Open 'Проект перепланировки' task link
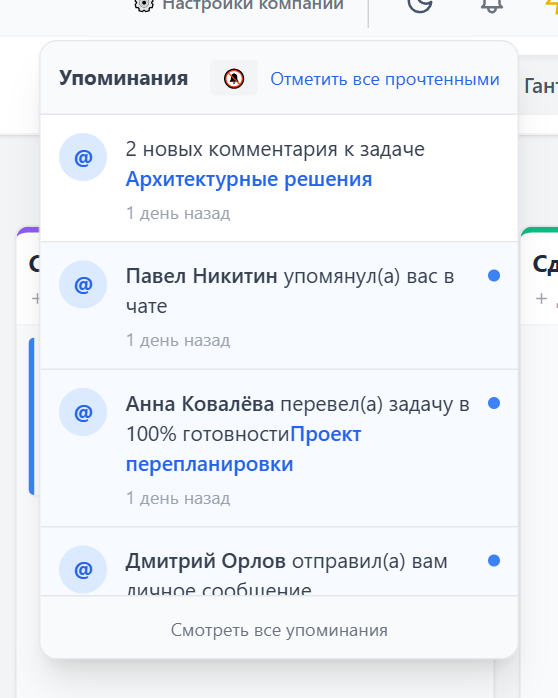 click(x=243, y=449)
